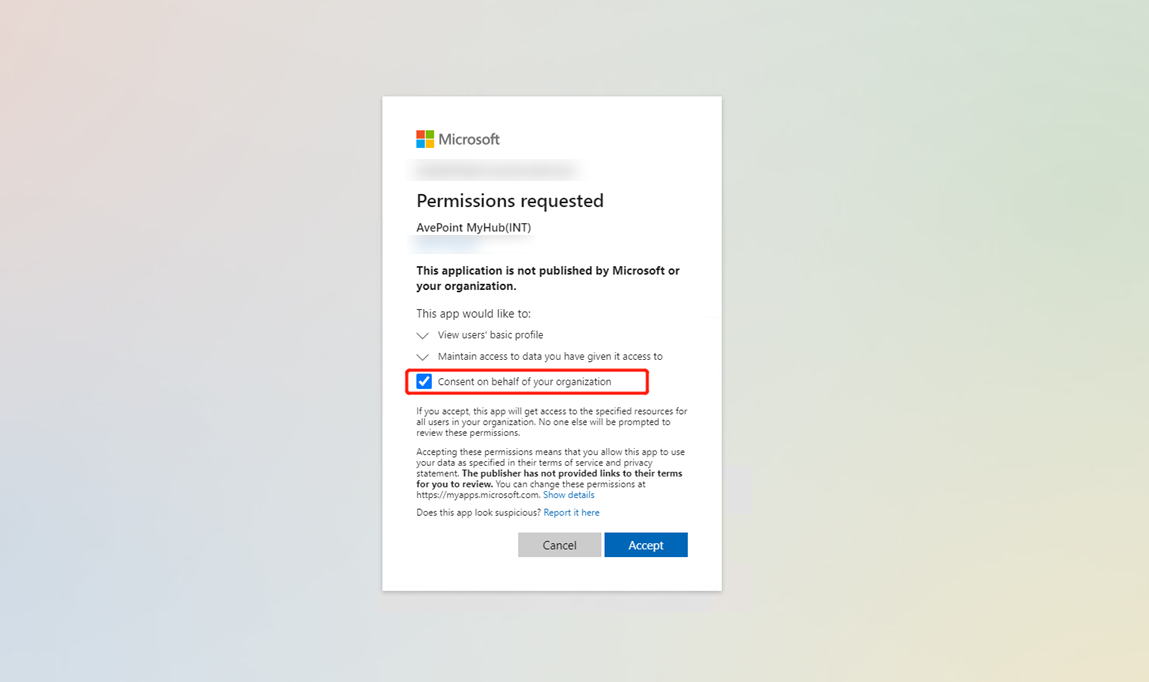The image size is (1149, 682).
Task: Click the Report it here link
Action: (x=571, y=513)
